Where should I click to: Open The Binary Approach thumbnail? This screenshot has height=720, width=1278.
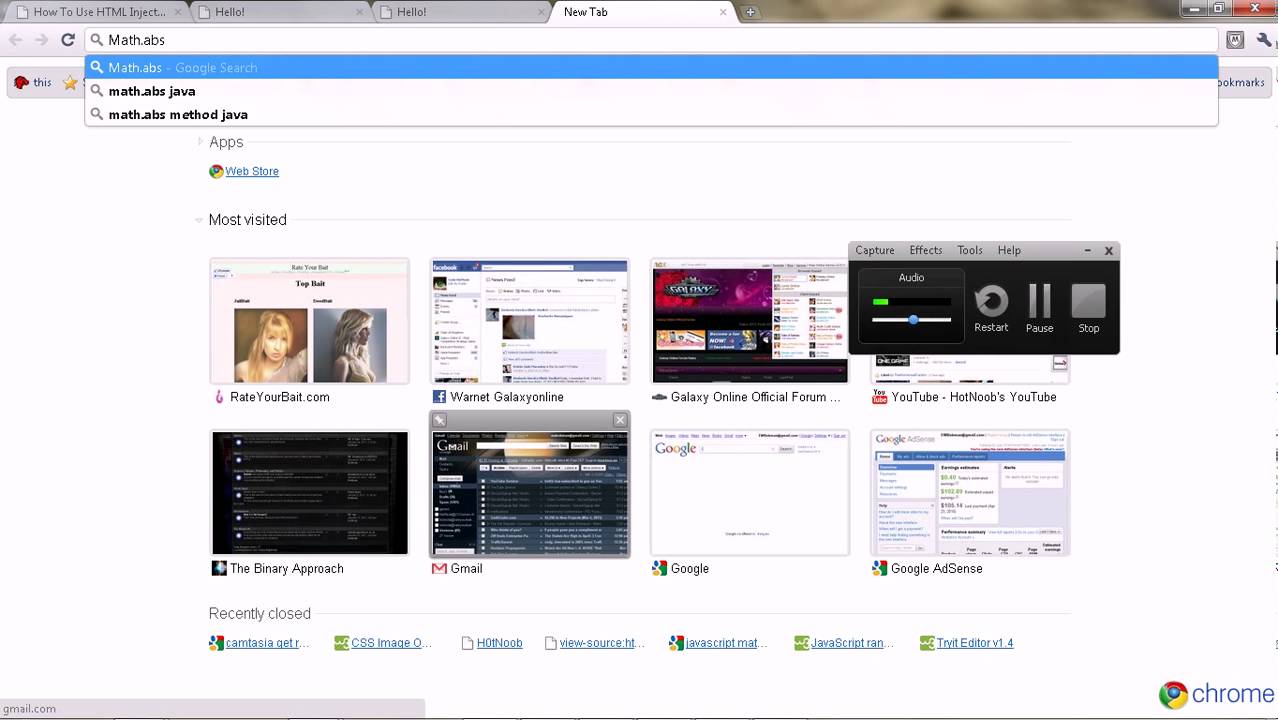pyautogui.click(x=310, y=492)
